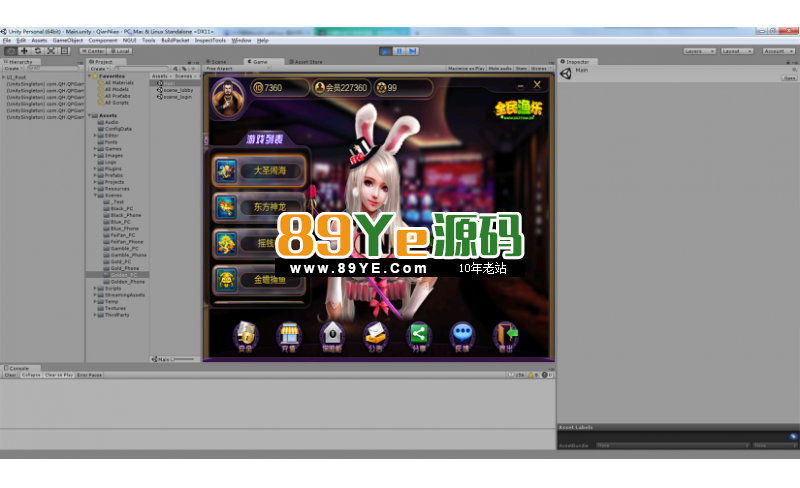Screen dimensions: 800x488
Task: Select the Move tool in toolbar
Action: 24,51
